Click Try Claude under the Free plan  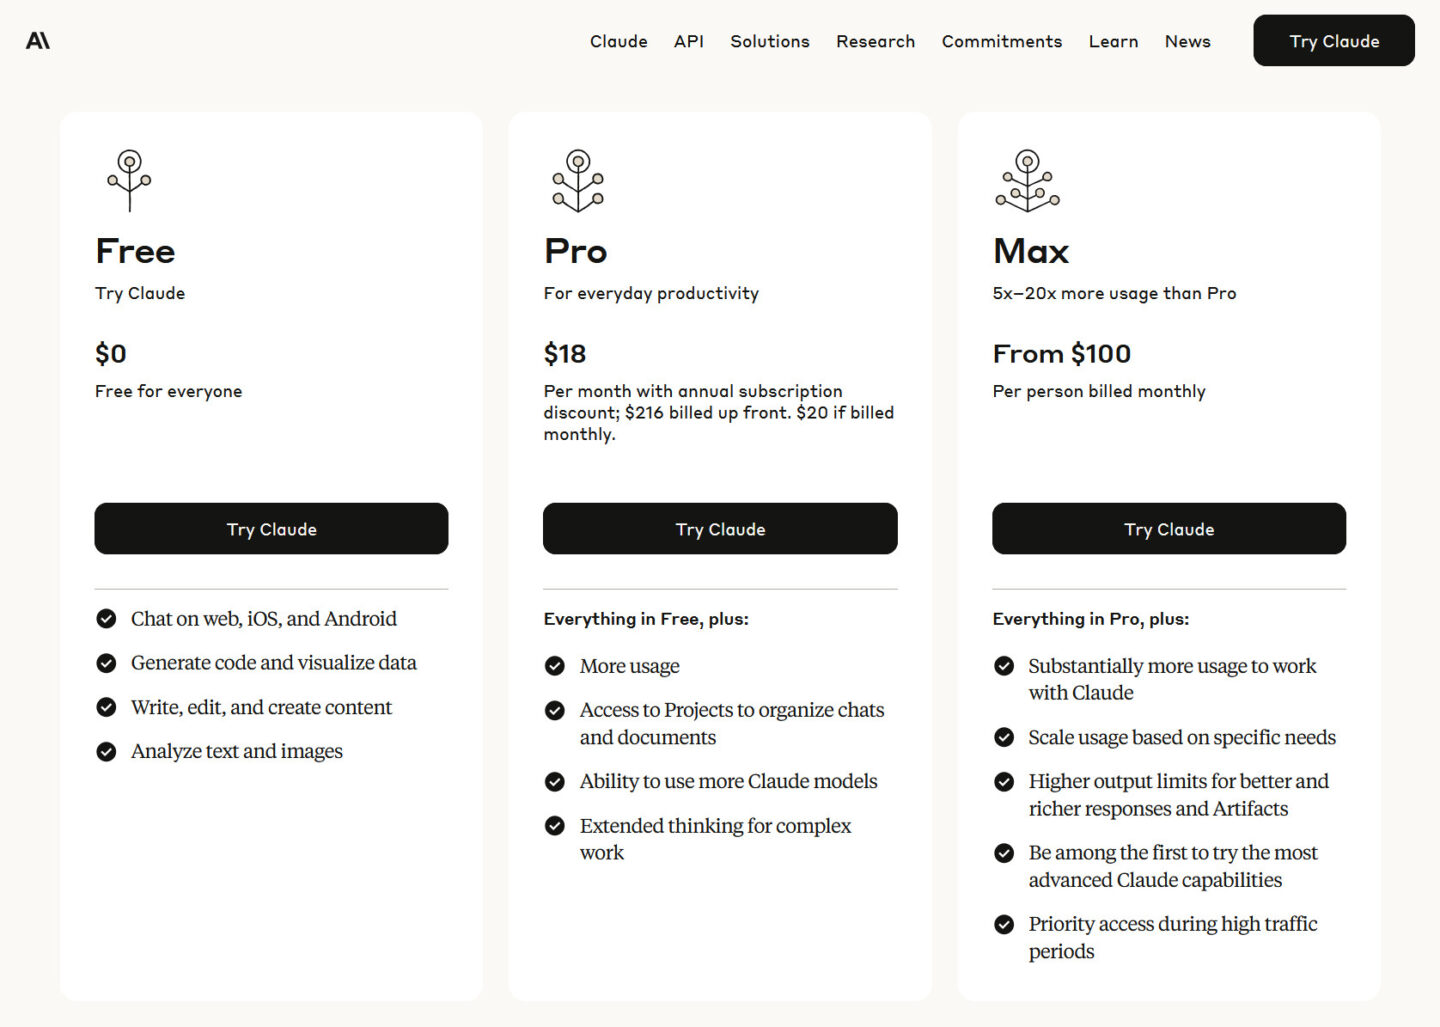271,528
